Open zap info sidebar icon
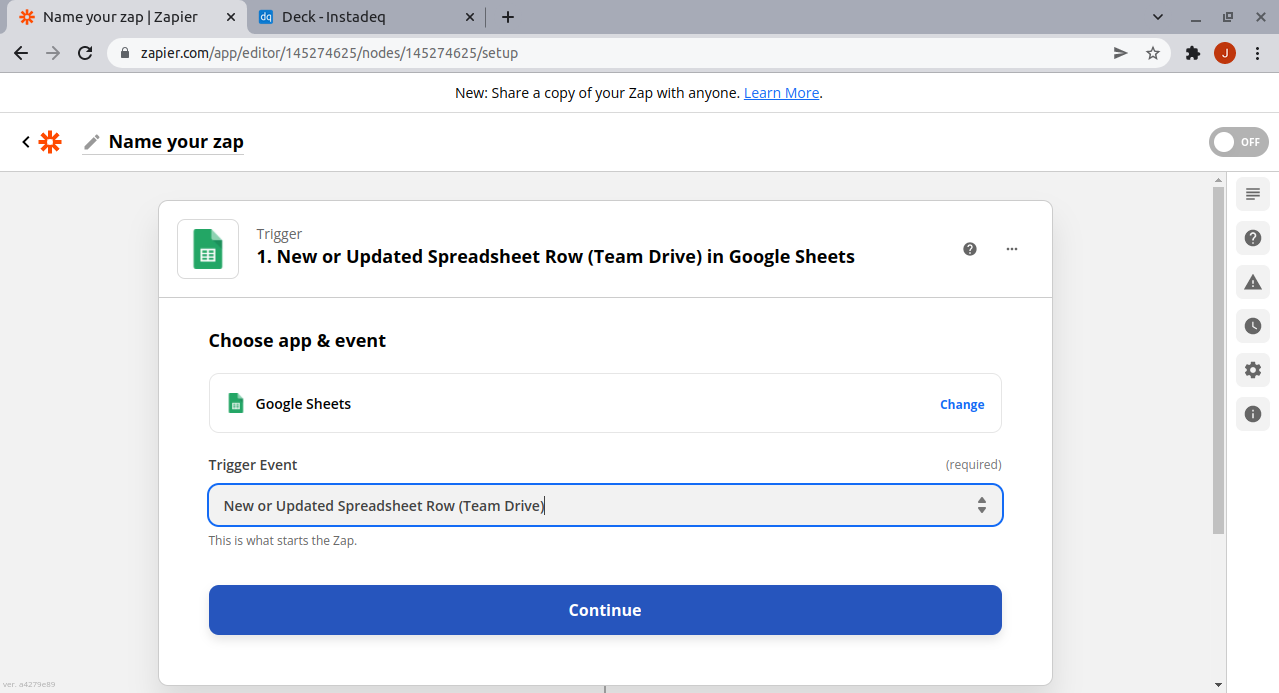The height and width of the screenshot is (693, 1279). click(x=1253, y=414)
